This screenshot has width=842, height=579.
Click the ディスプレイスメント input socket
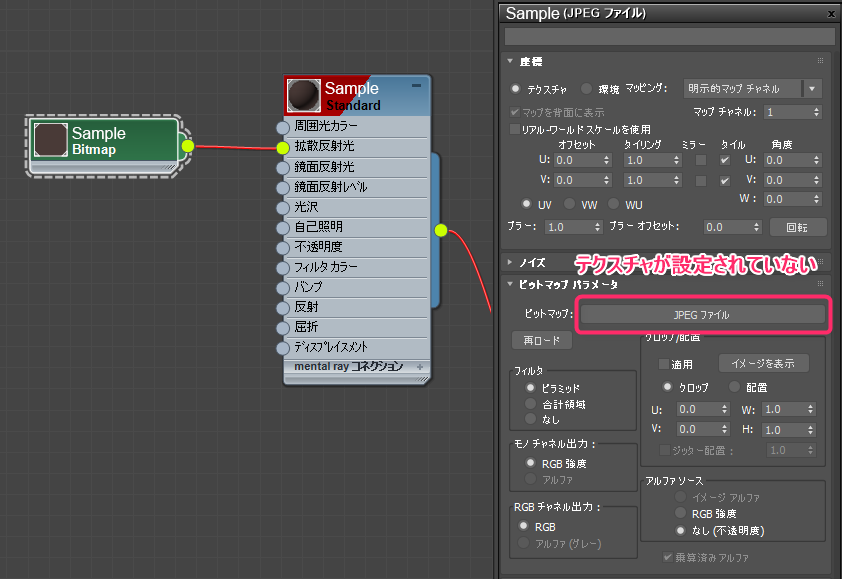point(283,348)
